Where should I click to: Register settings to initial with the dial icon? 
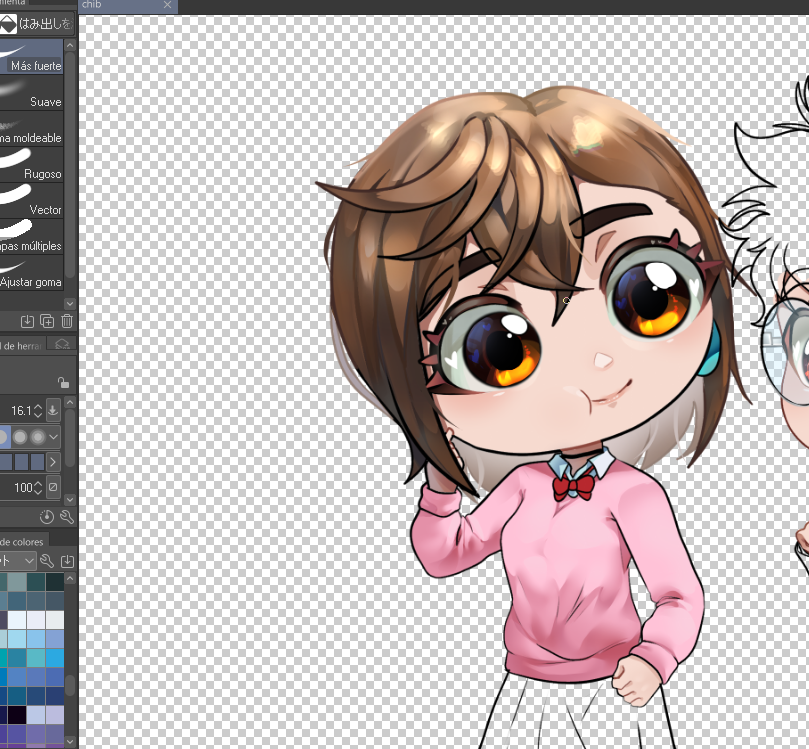pos(45,515)
